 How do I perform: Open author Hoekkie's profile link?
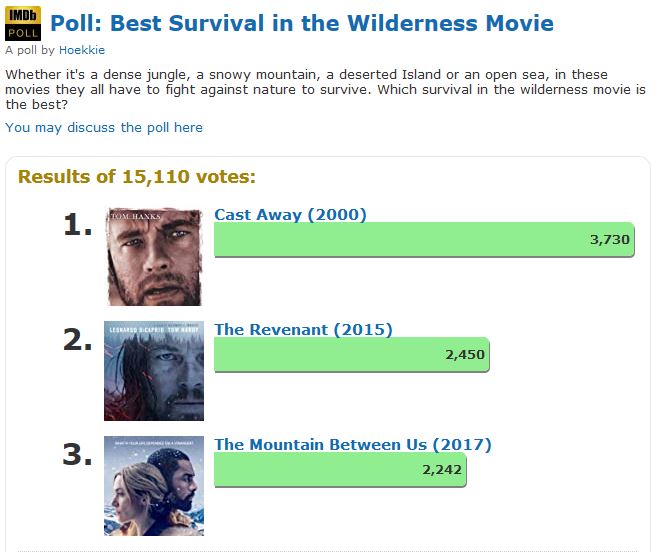click(x=82, y=49)
